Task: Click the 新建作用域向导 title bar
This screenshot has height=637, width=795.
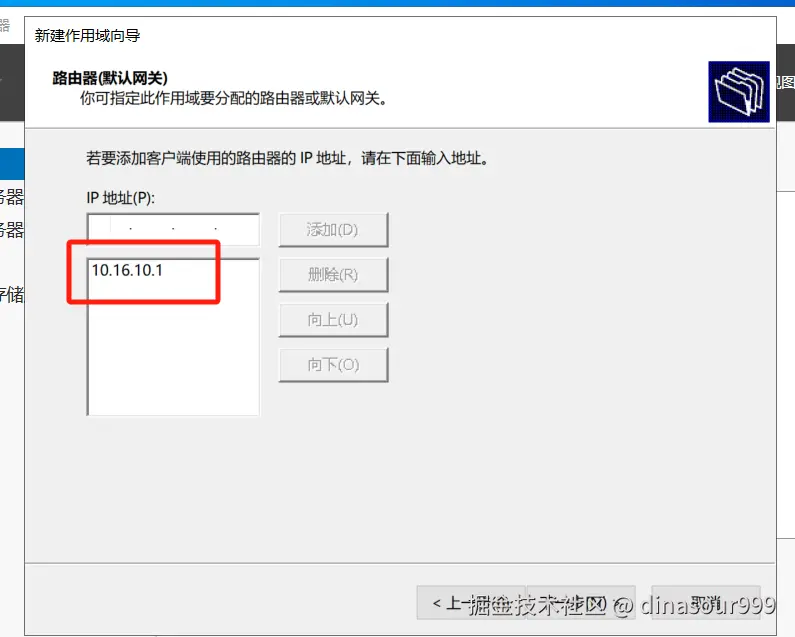Action: click(400, 36)
